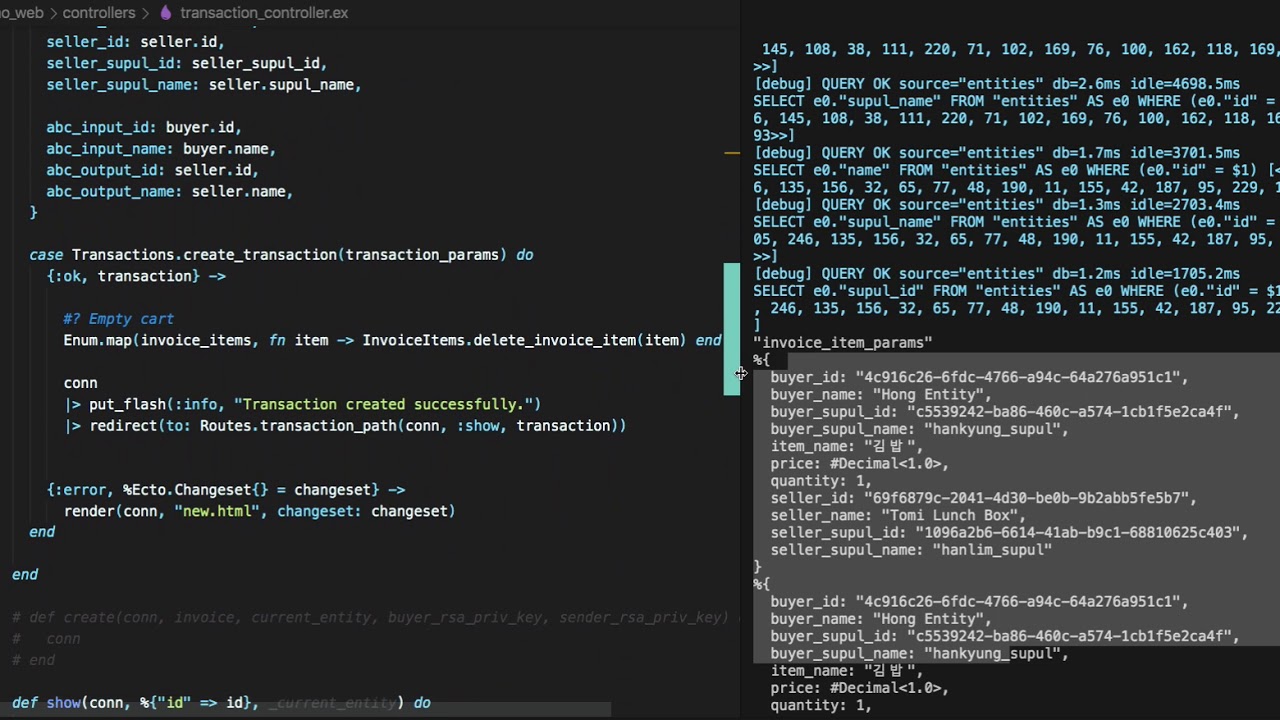The height and width of the screenshot is (720, 1280).
Task: Click 'QUERY OK db=1.7ms' debug line
Action: click(x=997, y=153)
